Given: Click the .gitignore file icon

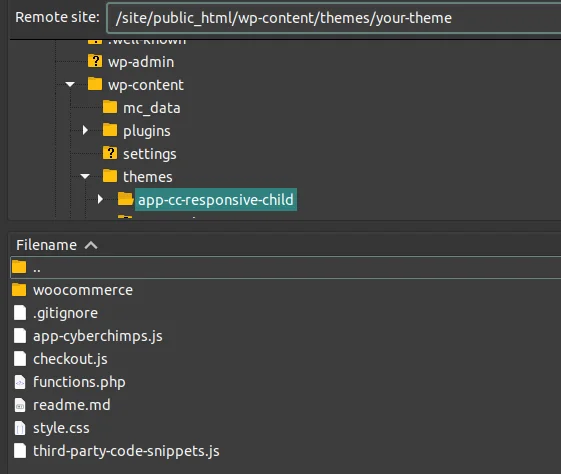Looking at the screenshot, I should click(20, 313).
